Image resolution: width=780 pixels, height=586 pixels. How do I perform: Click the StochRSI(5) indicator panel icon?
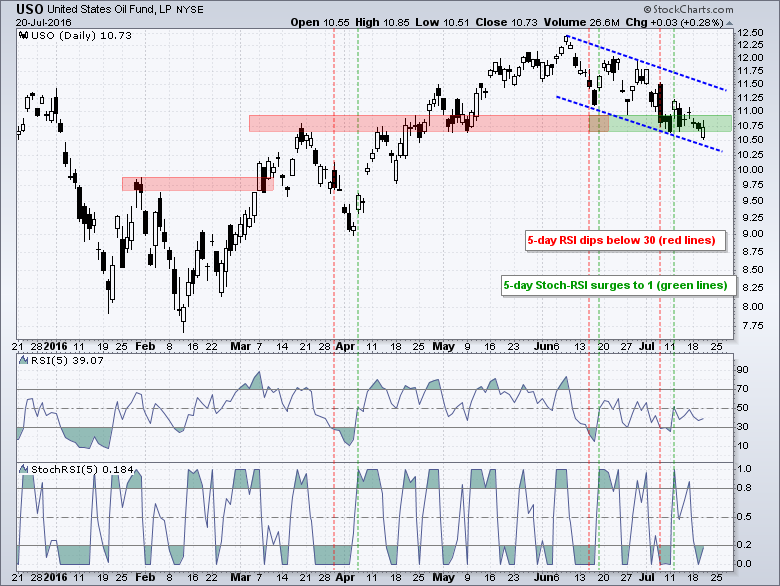pyautogui.click(x=23, y=469)
